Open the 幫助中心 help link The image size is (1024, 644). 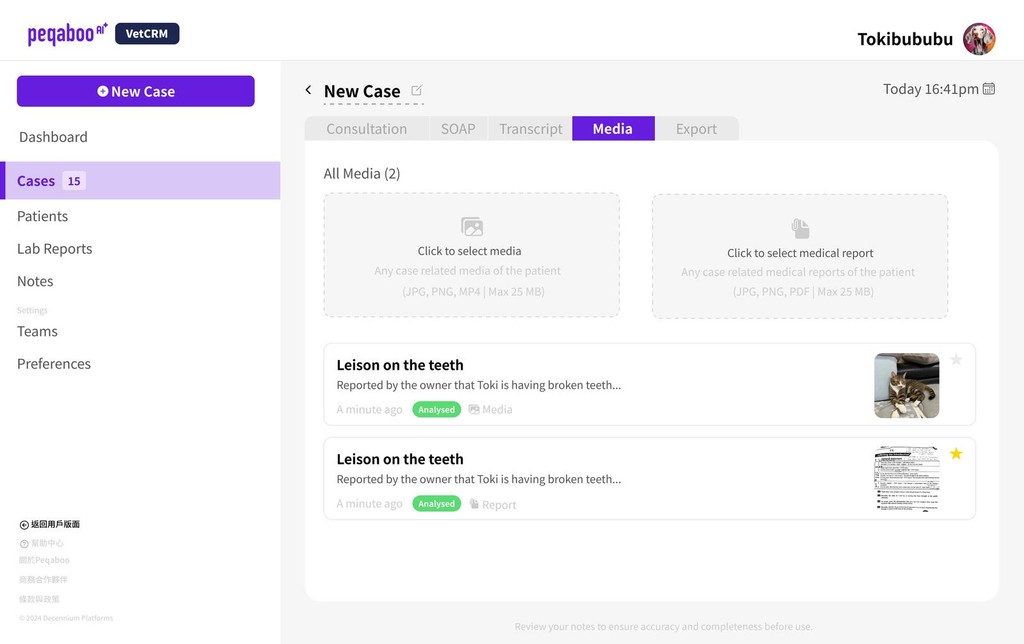pos(42,543)
